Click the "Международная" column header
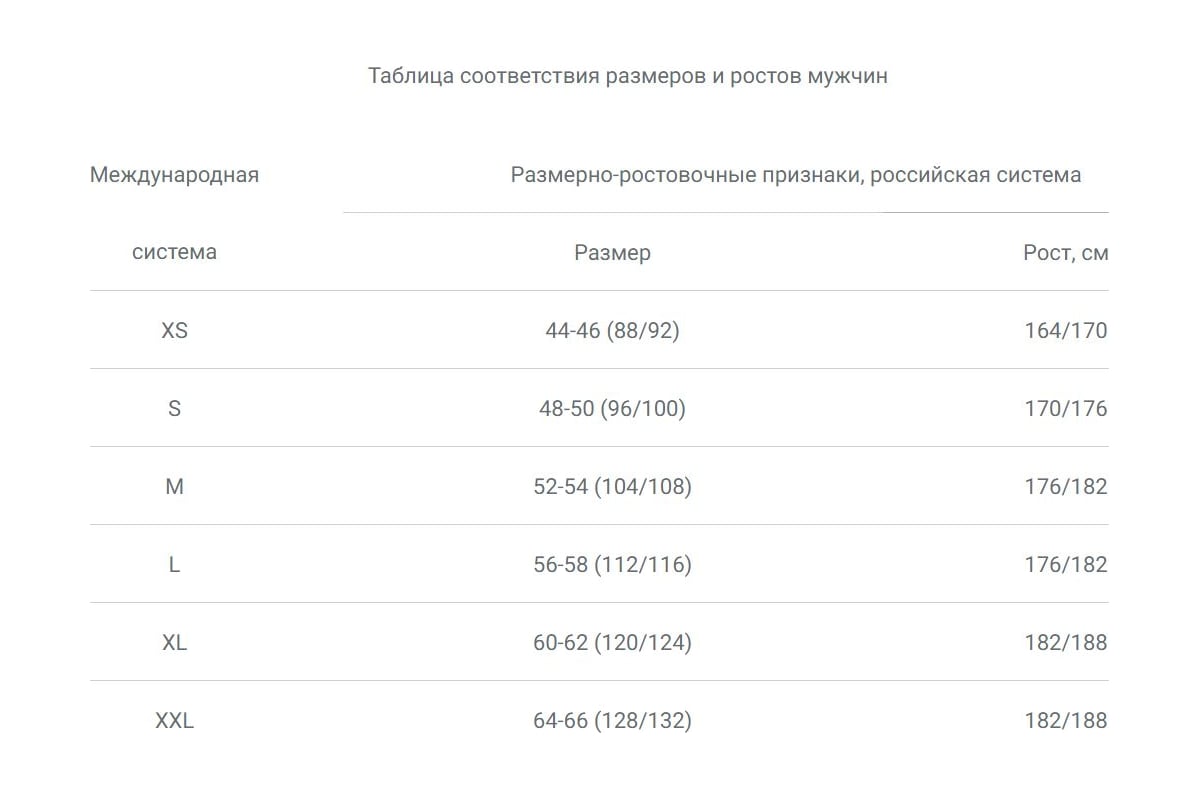The image size is (1200, 800). [174, 175]
